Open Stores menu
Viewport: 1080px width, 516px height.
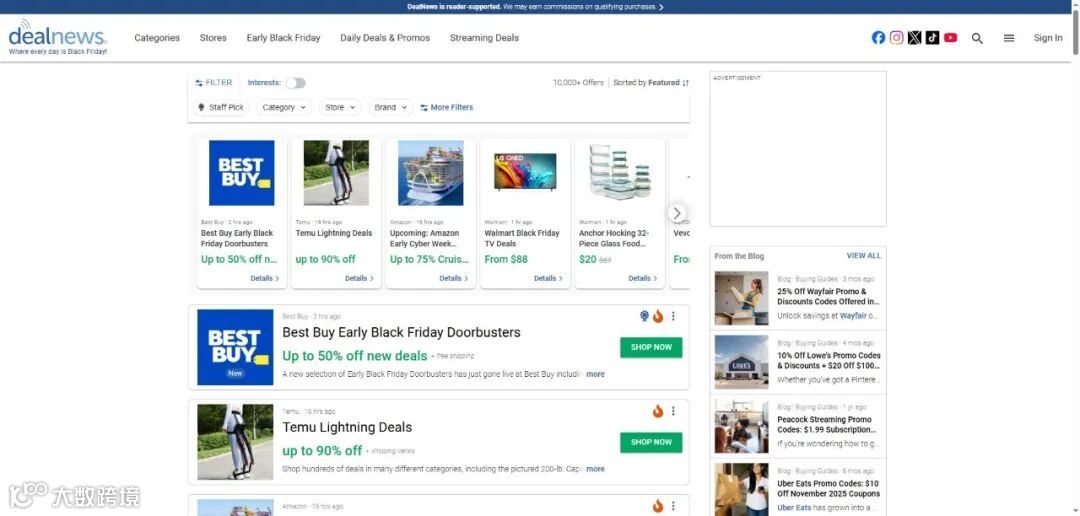(x=213, y=38)
